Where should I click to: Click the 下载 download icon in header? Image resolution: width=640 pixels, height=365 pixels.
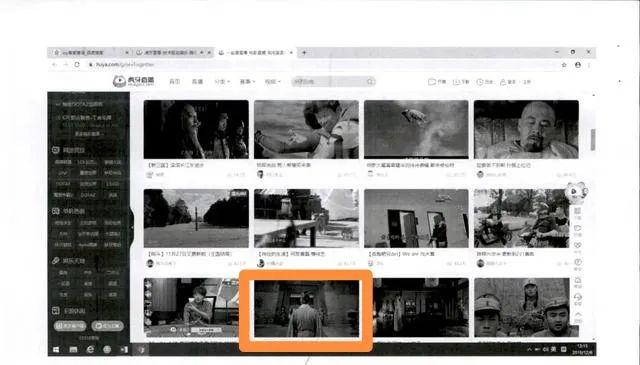(x=456, y=82)
